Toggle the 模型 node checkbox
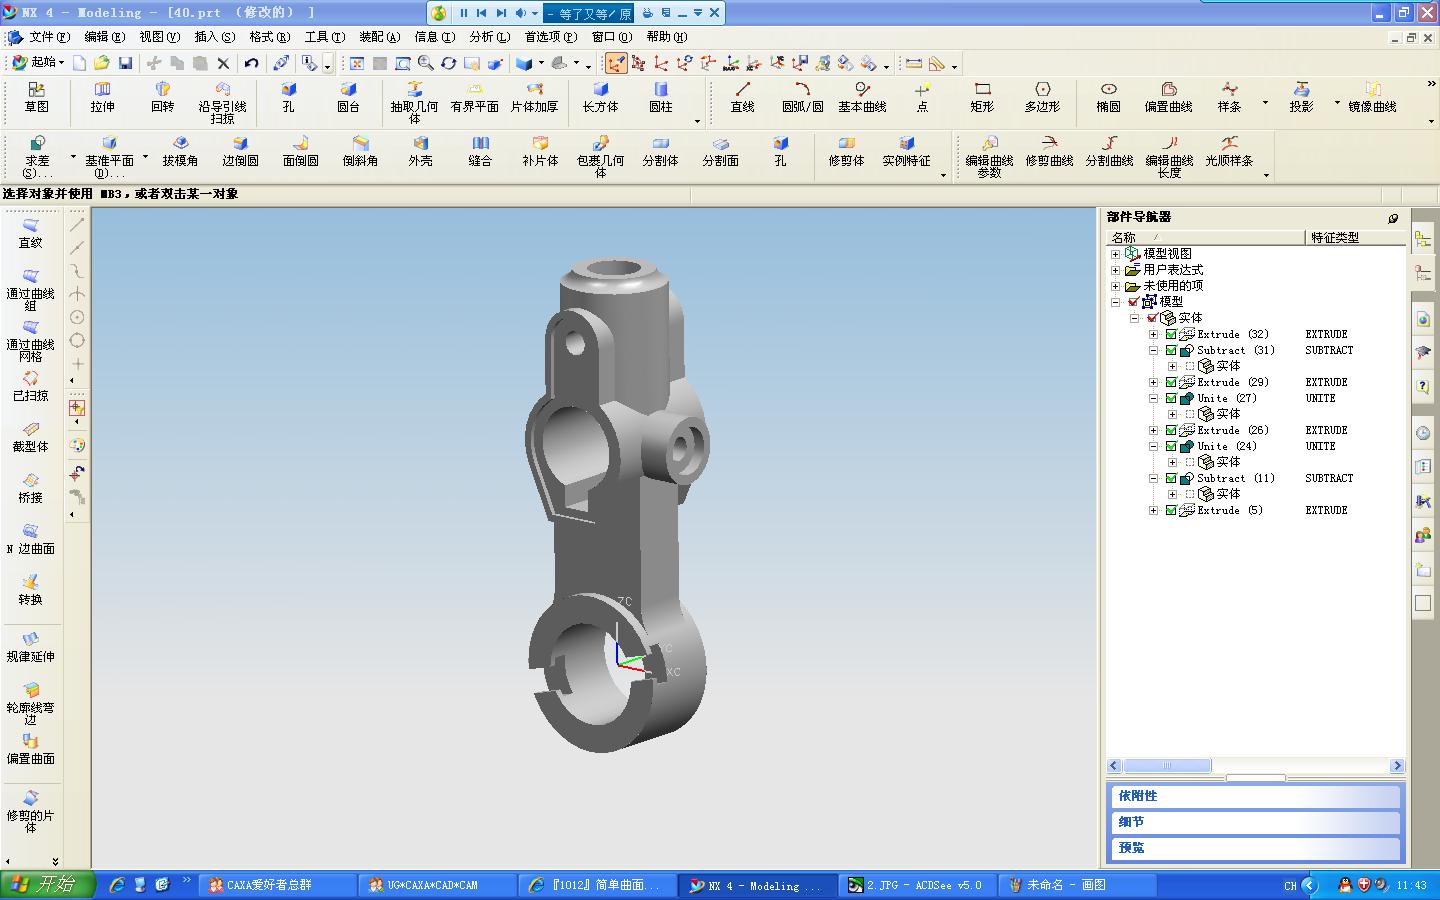This screenshot has width=1440, height=900. tap(1133, 302)
